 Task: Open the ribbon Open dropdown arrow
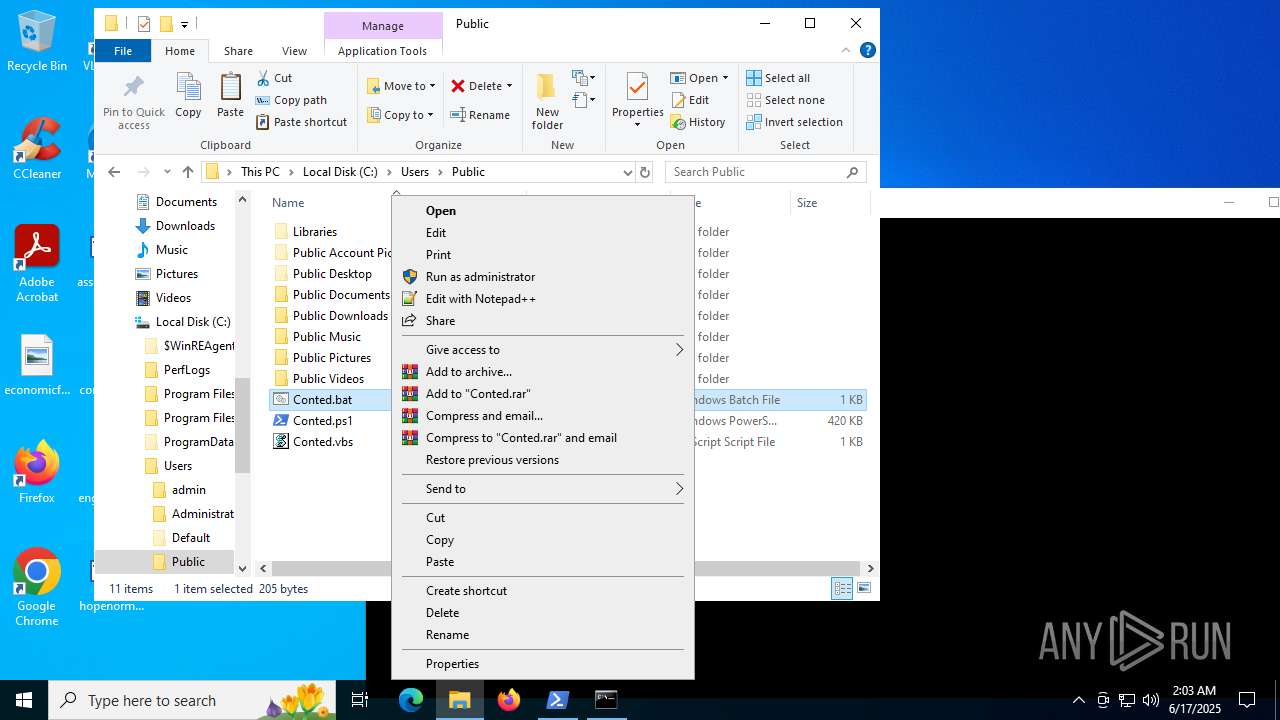click(x=725, y=78)
